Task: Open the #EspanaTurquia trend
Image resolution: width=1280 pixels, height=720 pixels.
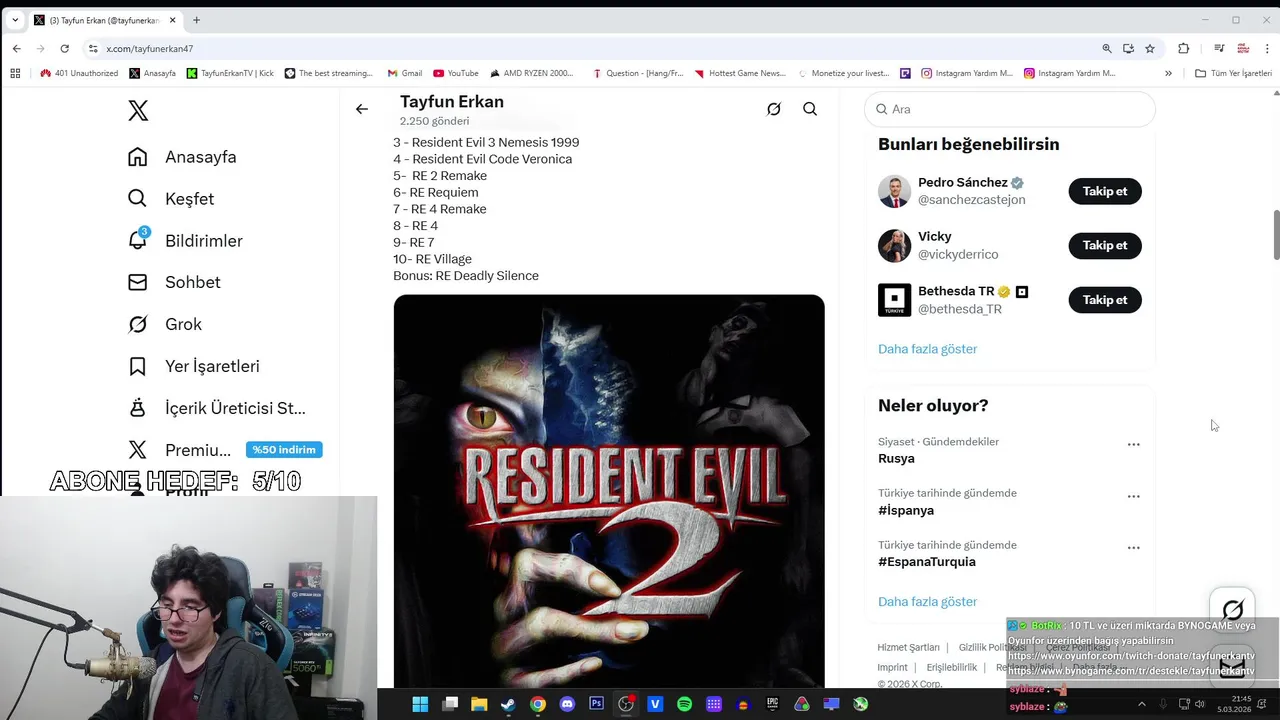Action: (927, 562)
